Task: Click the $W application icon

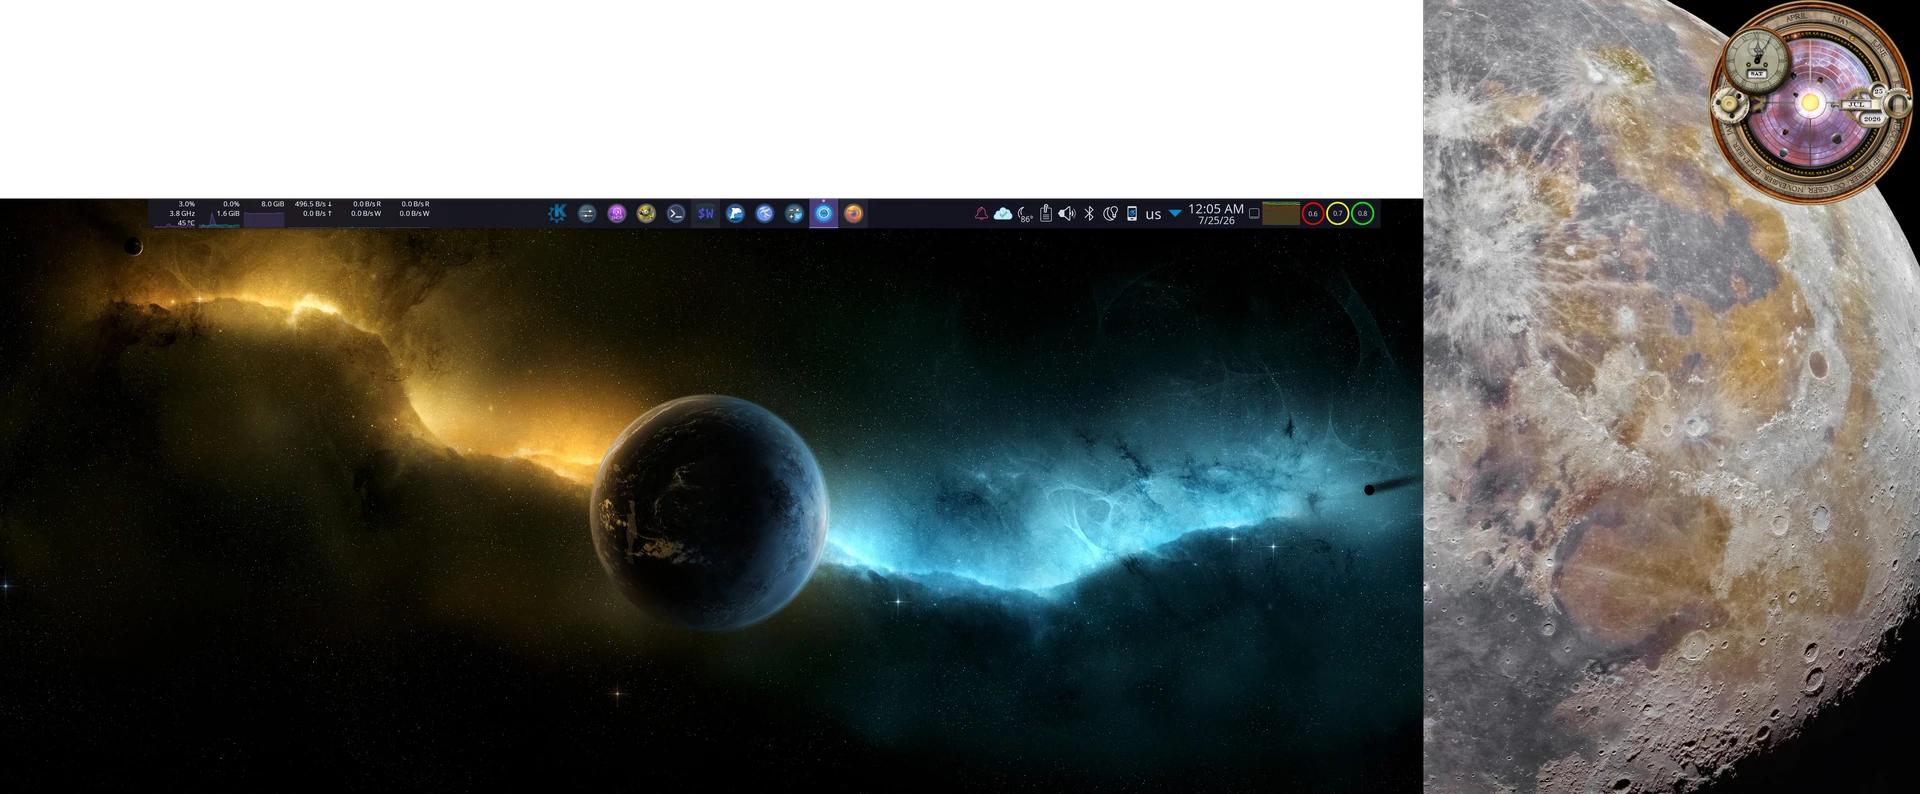Action: coord(706,213)
